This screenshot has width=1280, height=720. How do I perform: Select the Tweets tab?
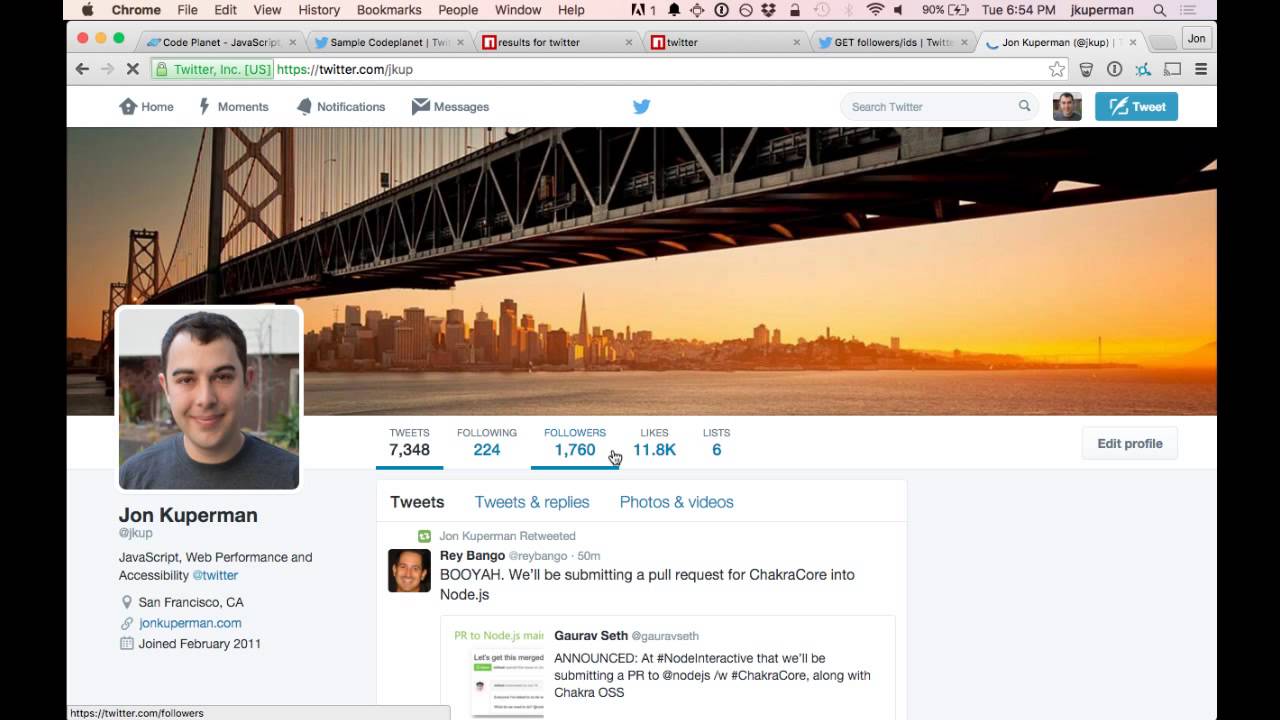pyautogui.click(x=417, y=502)
